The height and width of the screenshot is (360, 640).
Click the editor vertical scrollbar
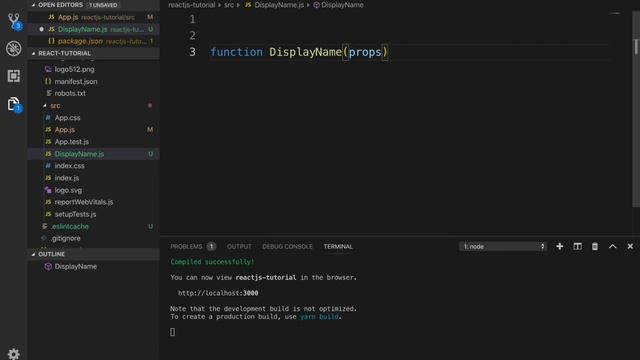tap(636, 109)
